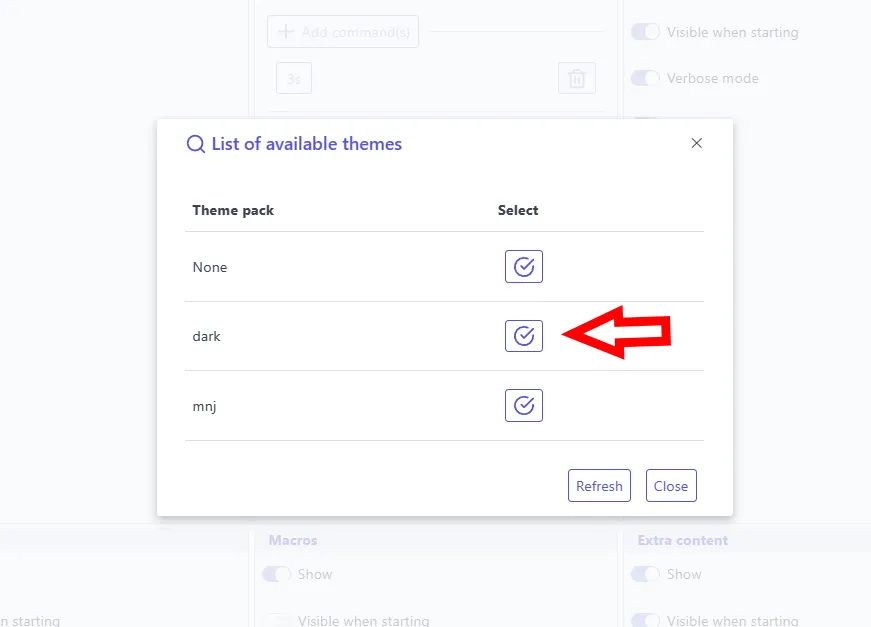Close the themes dialog with the X
Screen dimensions: 871x627
pos(697,143)
